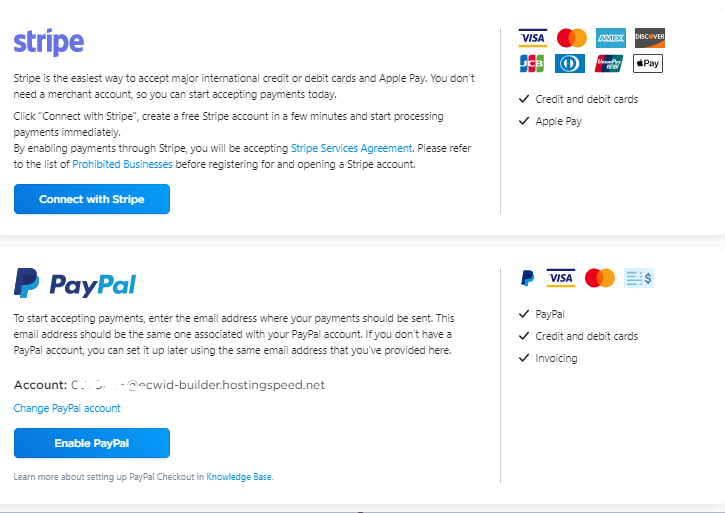Screen dimensions: 725x513
Task: Click Change PayPal account link
Action: click(x=67, y=408)
